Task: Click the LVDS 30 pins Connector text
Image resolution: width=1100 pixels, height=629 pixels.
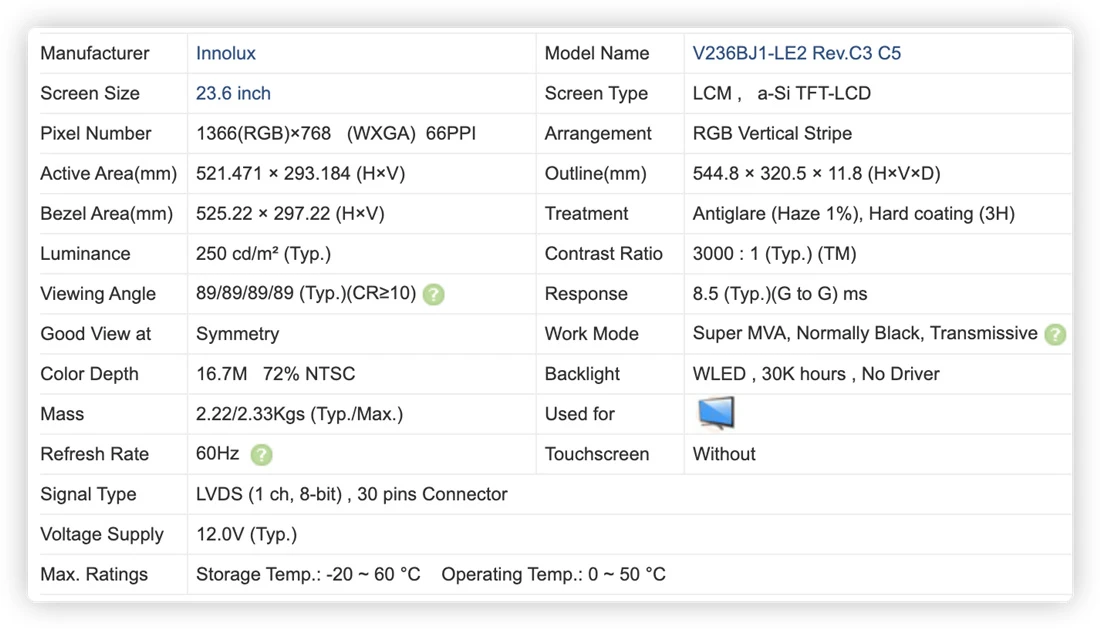Action: pos(351,494)
